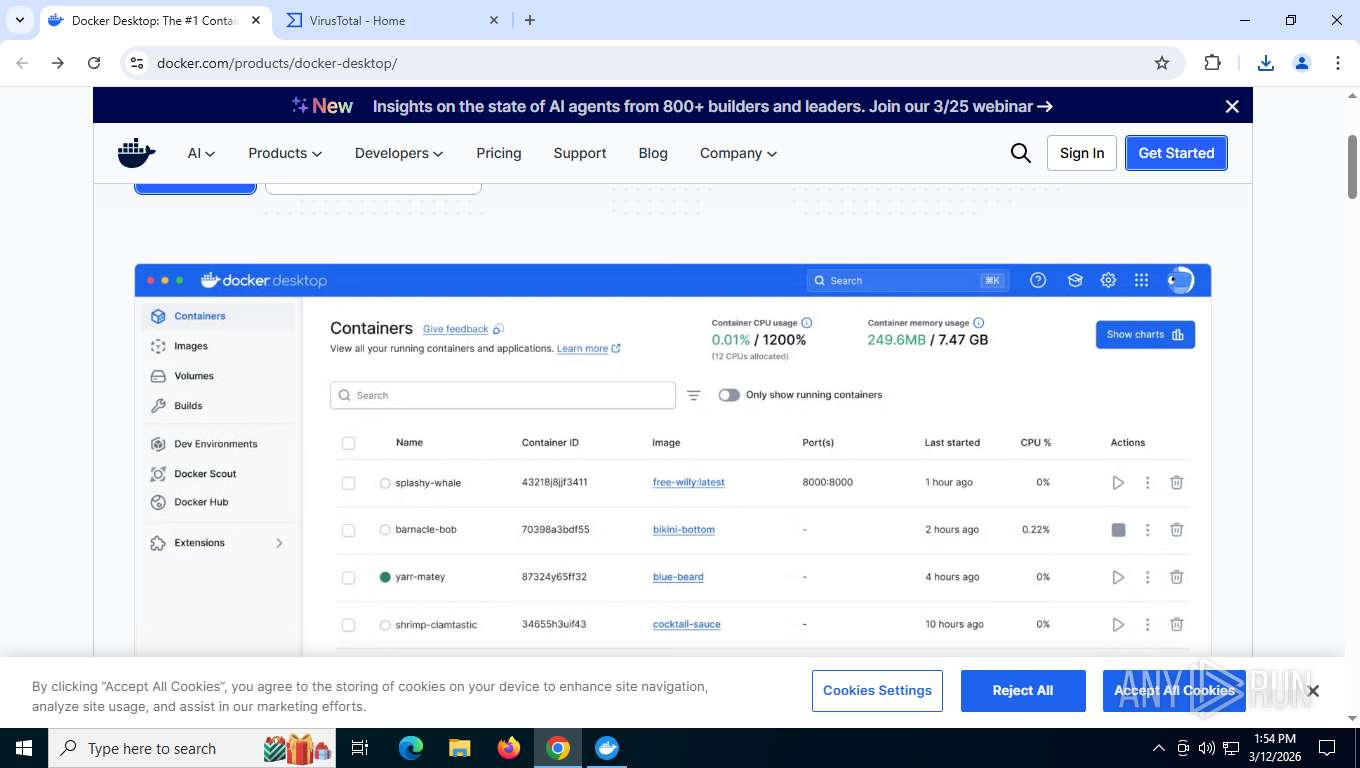Viewport: 1360px width, 768px height.
Task: Open the Chrome tab search dropdown
Action: [19, 20]
